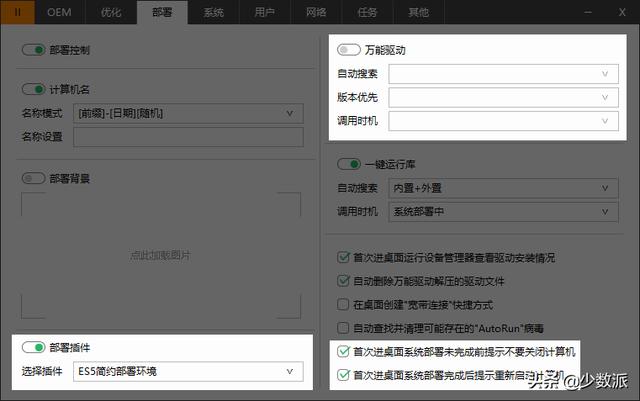The image size is (640, 401).
Task: Uncheck 自动删除万能驱动解压的驱动文件
Action: pos(343,281)
